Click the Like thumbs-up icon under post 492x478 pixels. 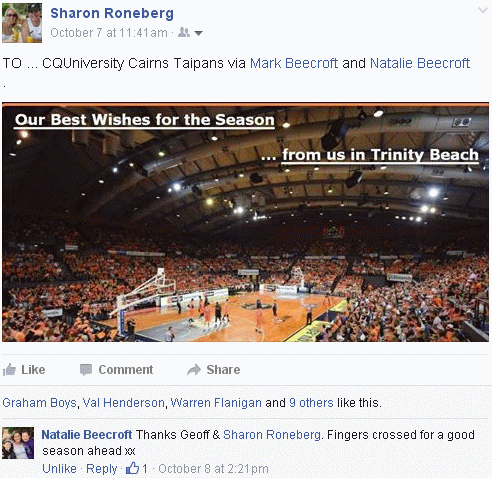coord(9,370)
